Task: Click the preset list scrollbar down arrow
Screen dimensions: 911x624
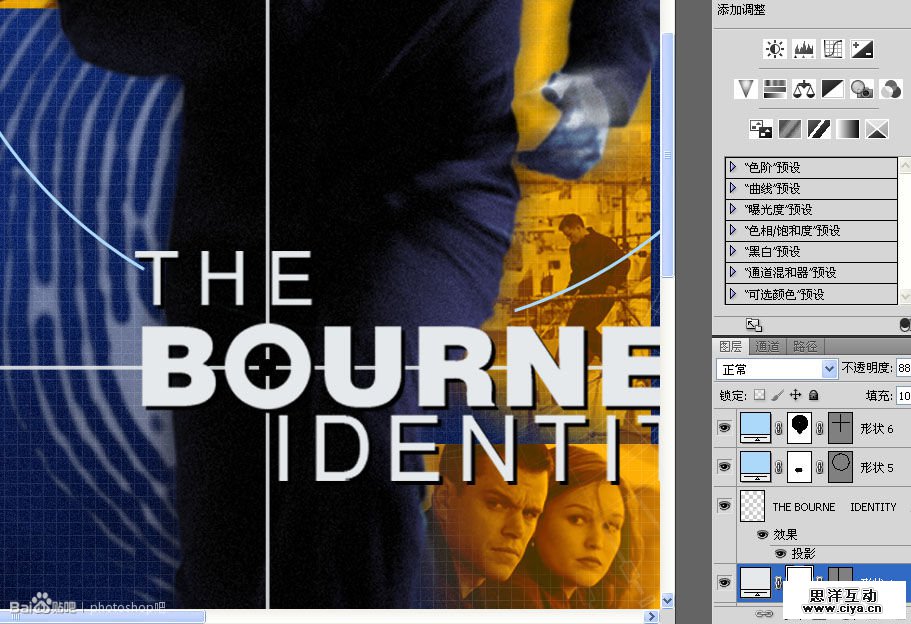Action: [905, 296]
